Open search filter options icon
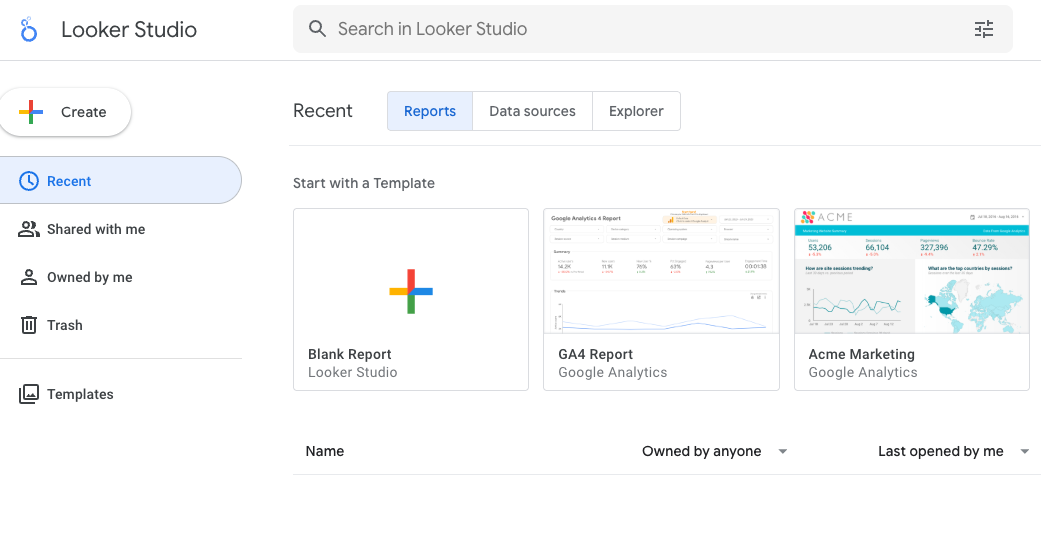Screen dimensions: 1041x546 (x=984, y=29)
